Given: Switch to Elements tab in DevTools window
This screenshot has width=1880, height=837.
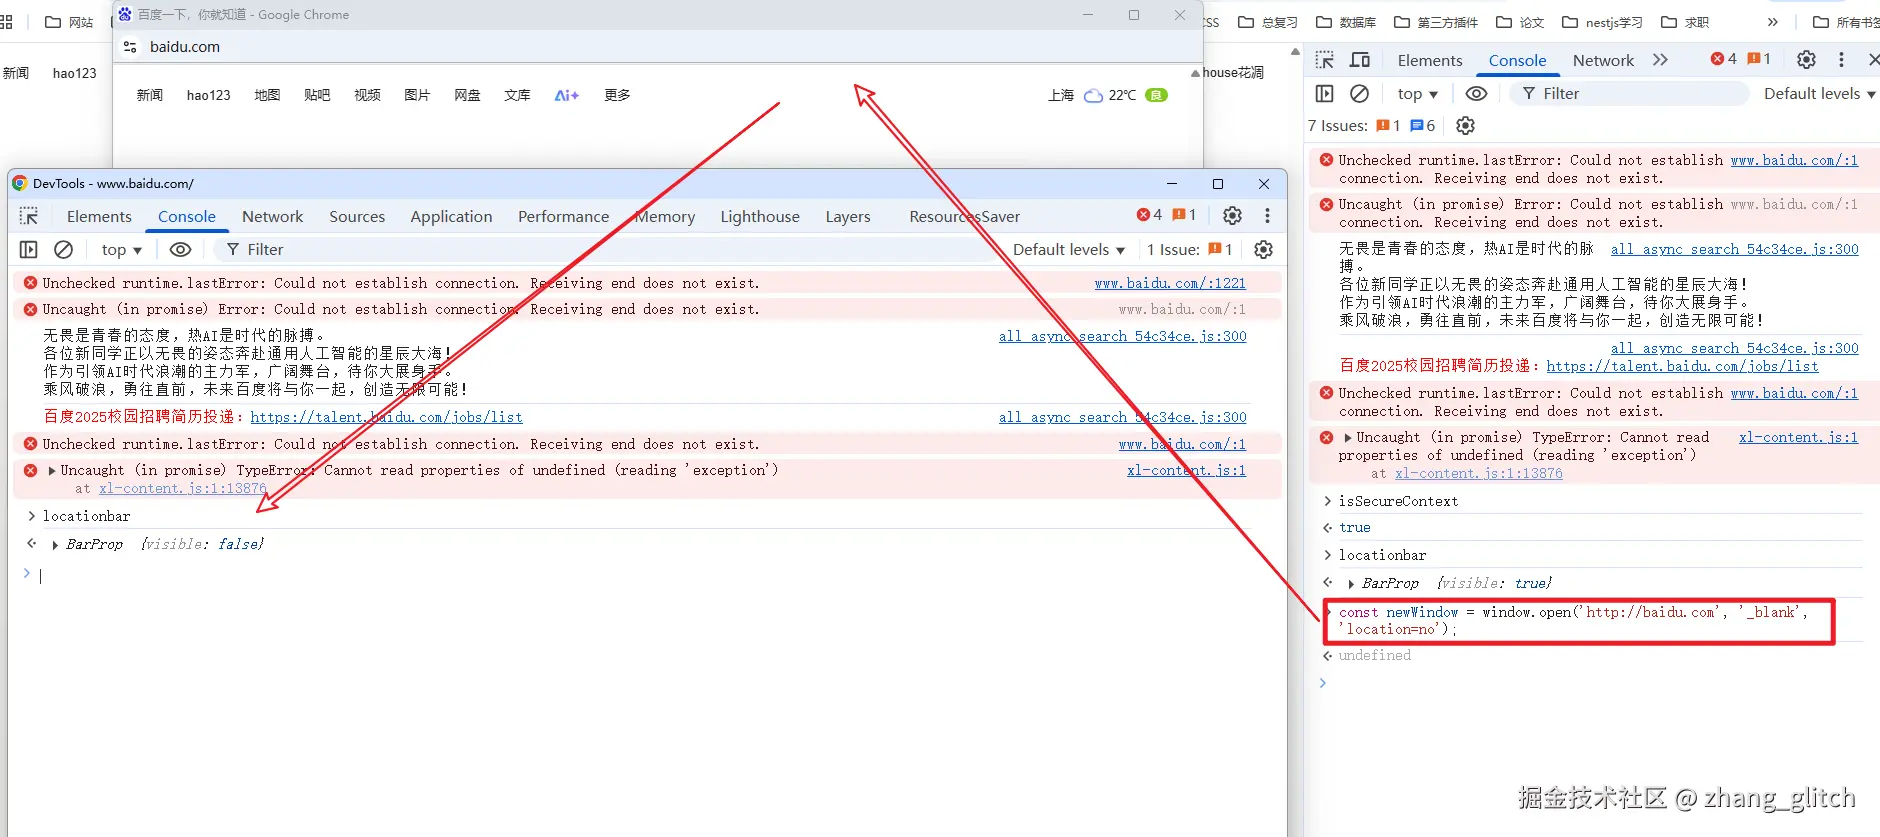Looking at the screenshot, I should (x=99, y=216).
